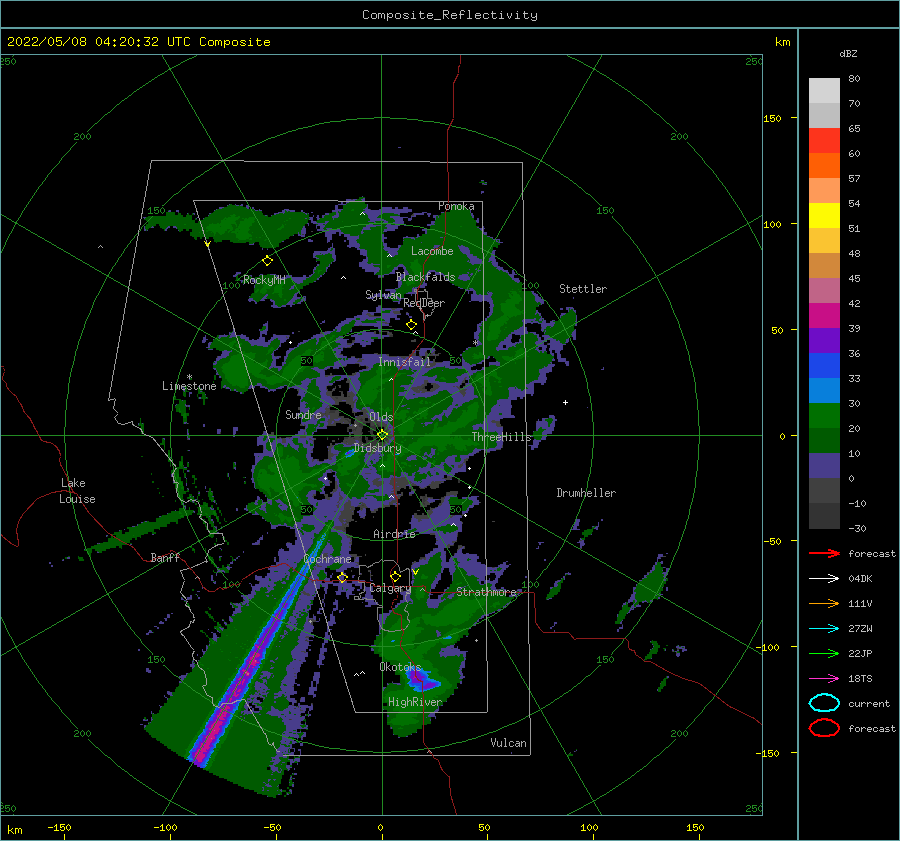Click the Strathmore city label

487,592
